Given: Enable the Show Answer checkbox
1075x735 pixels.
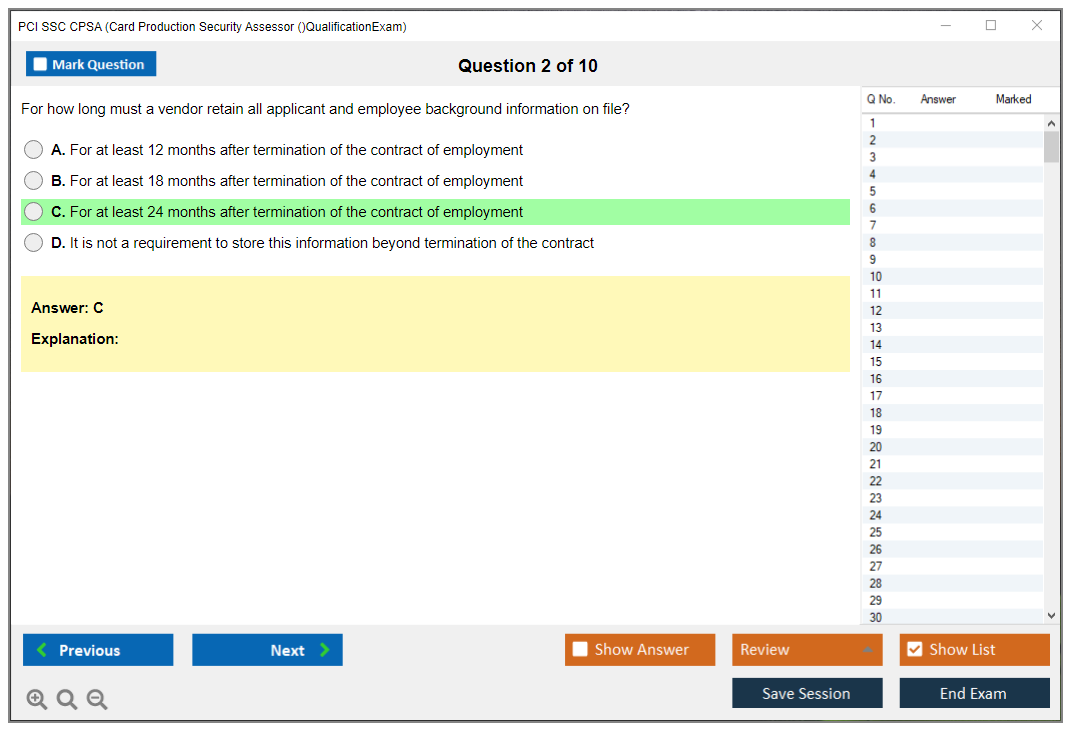Looking at the screenshot, I should tap(580, 650).
